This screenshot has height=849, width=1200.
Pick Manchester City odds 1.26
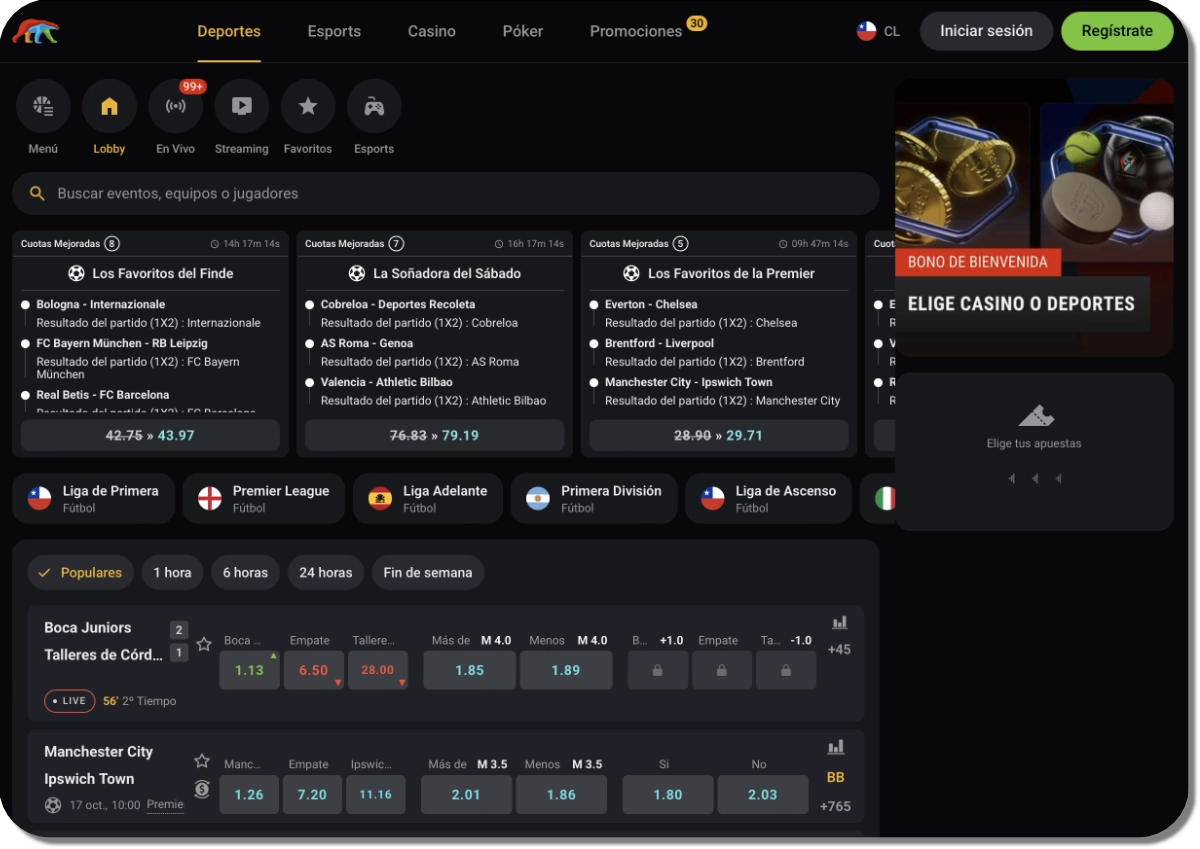(x=249, y=795)
